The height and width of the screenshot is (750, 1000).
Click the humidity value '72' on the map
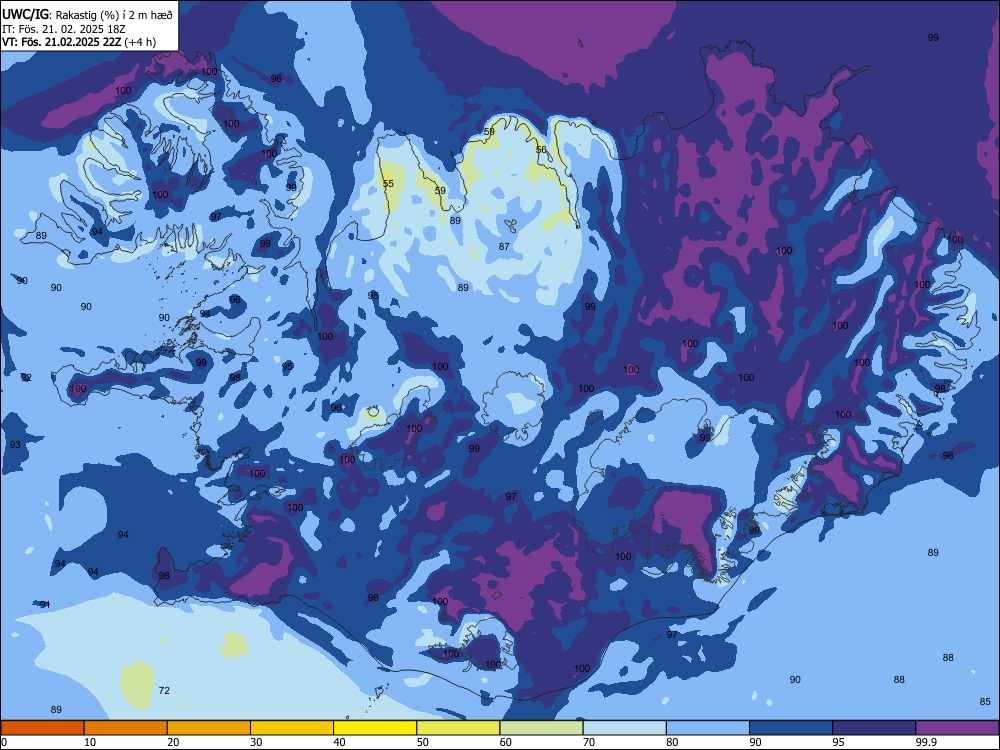pyautogui.click(x=164, y=690)
